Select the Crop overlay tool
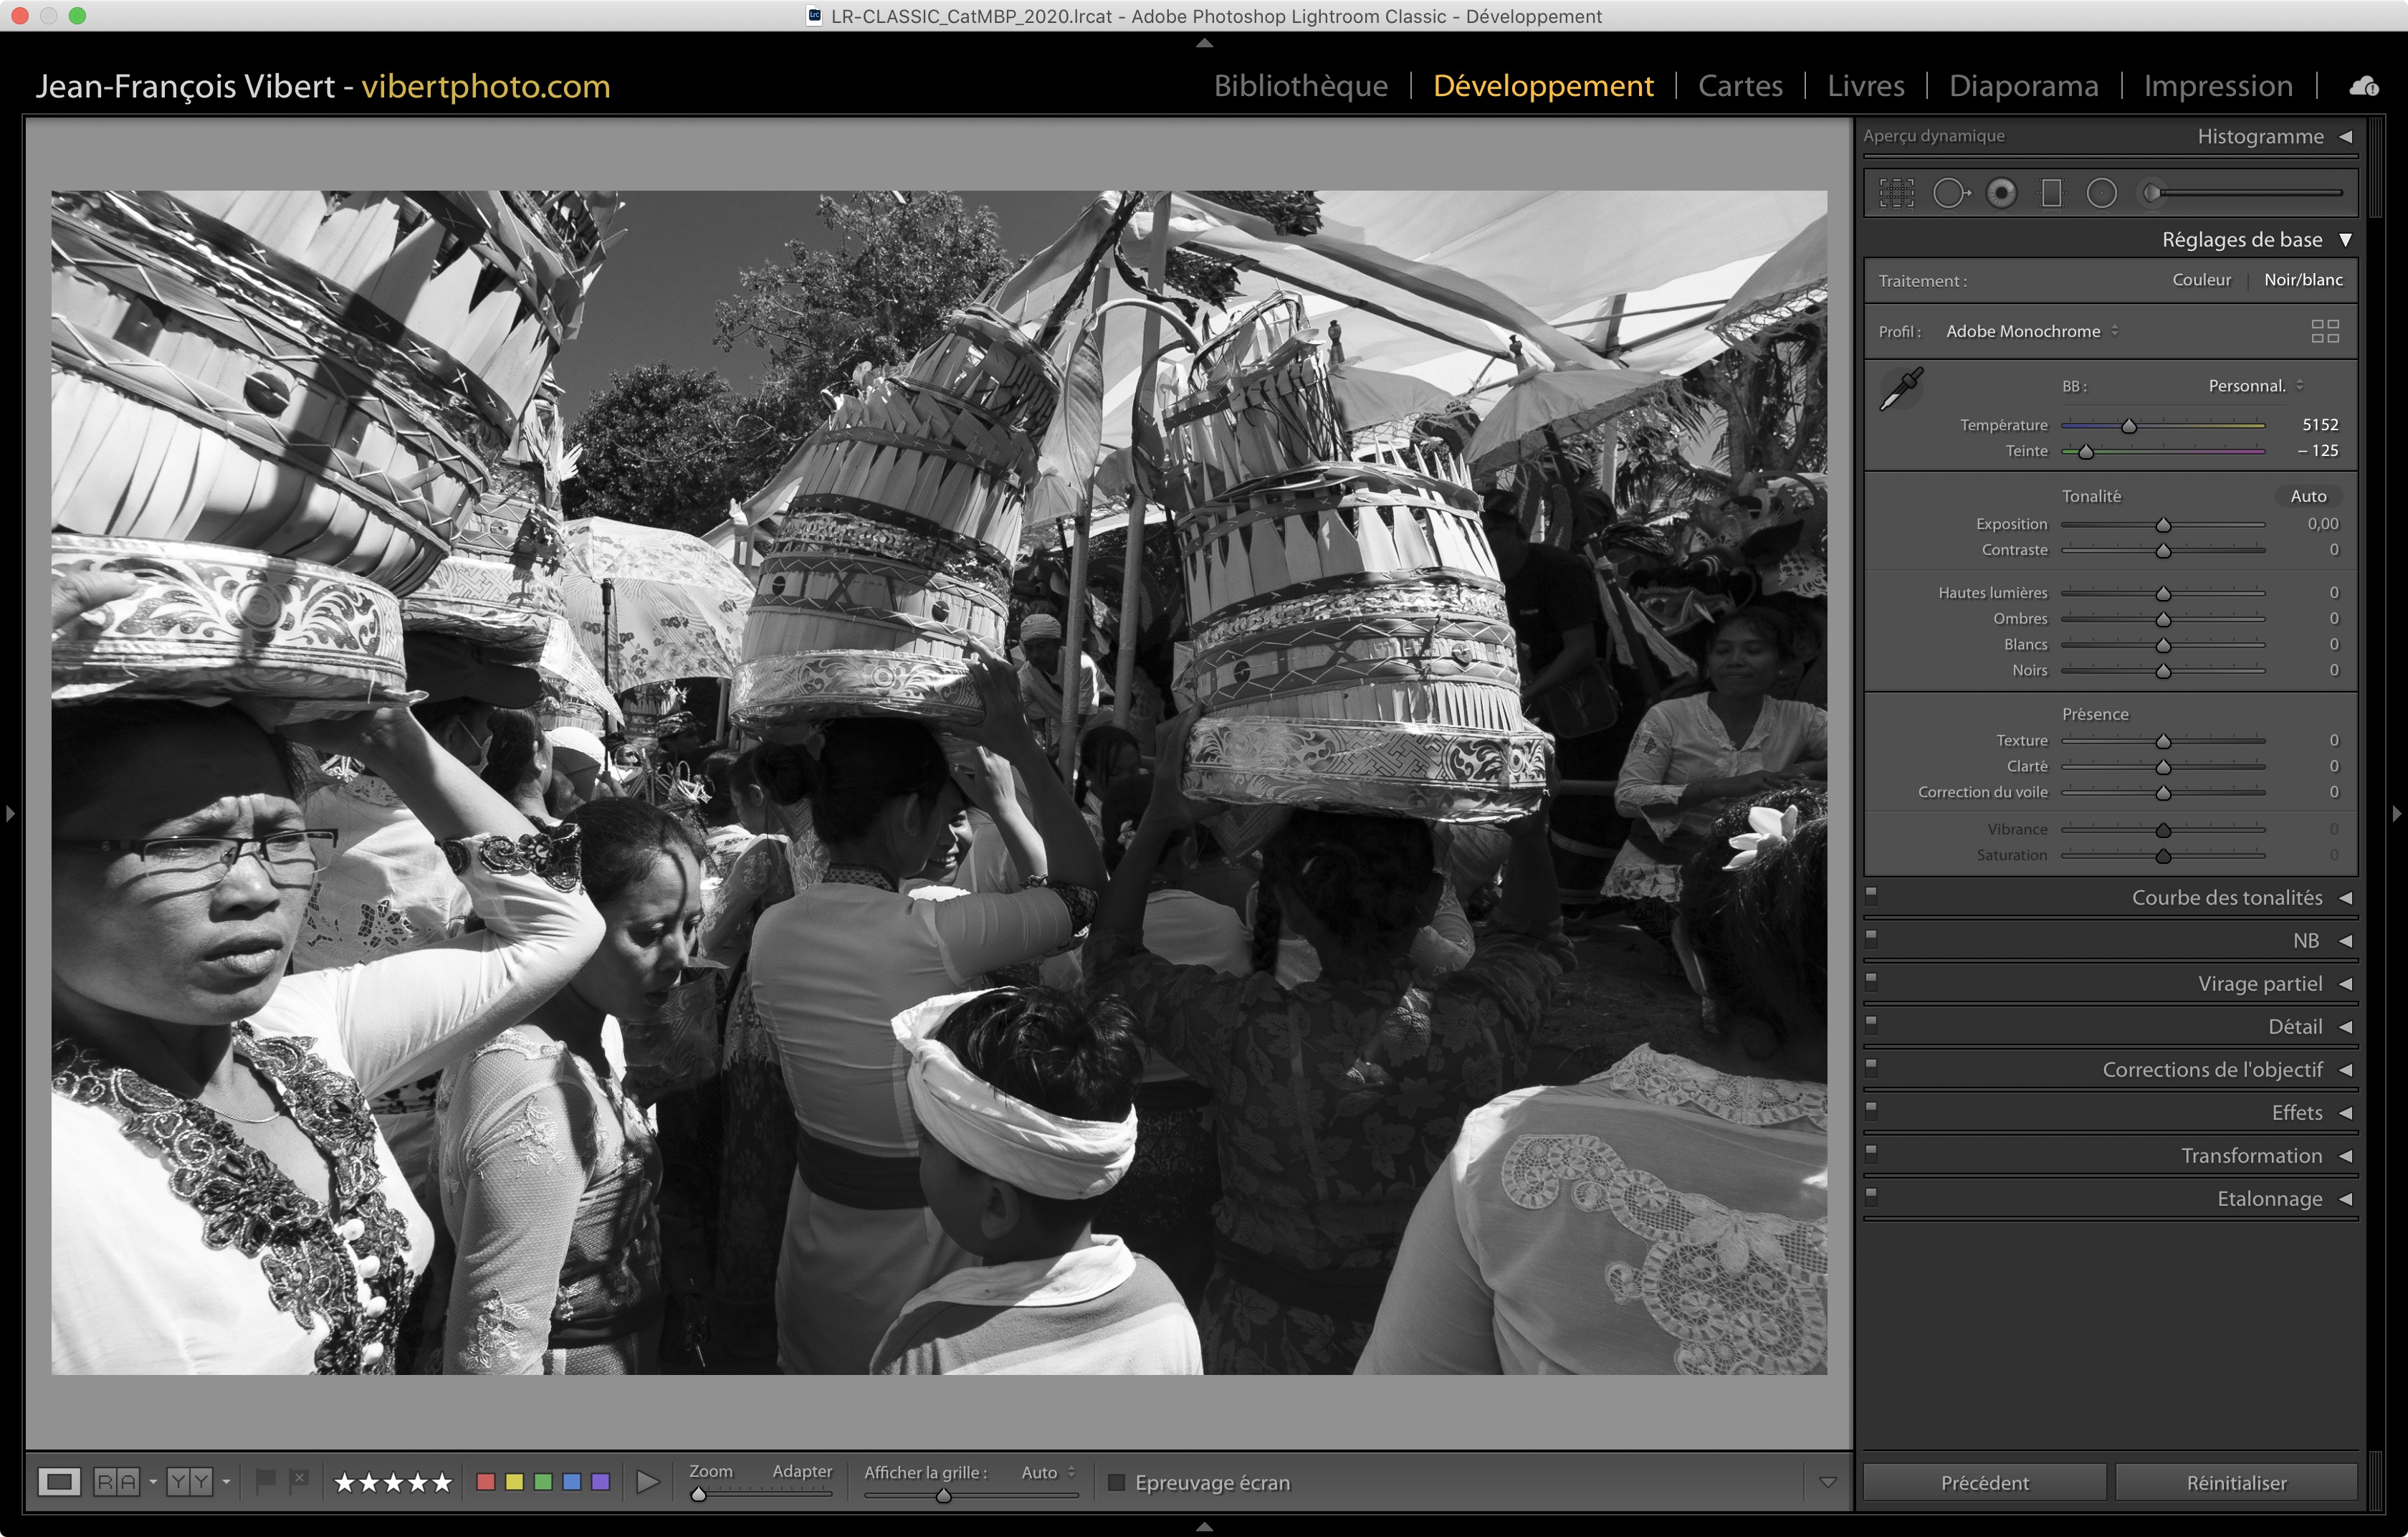The height and width of the screenshot is (1537, 2408). point(1896,193)
